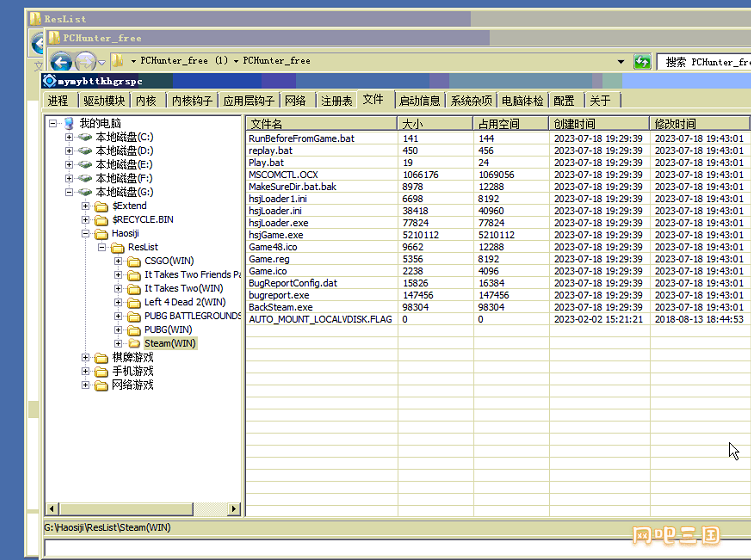Sort by the 大小 column header
The image size is (751, 560).
pyautogui.click(x=435, y=124)
